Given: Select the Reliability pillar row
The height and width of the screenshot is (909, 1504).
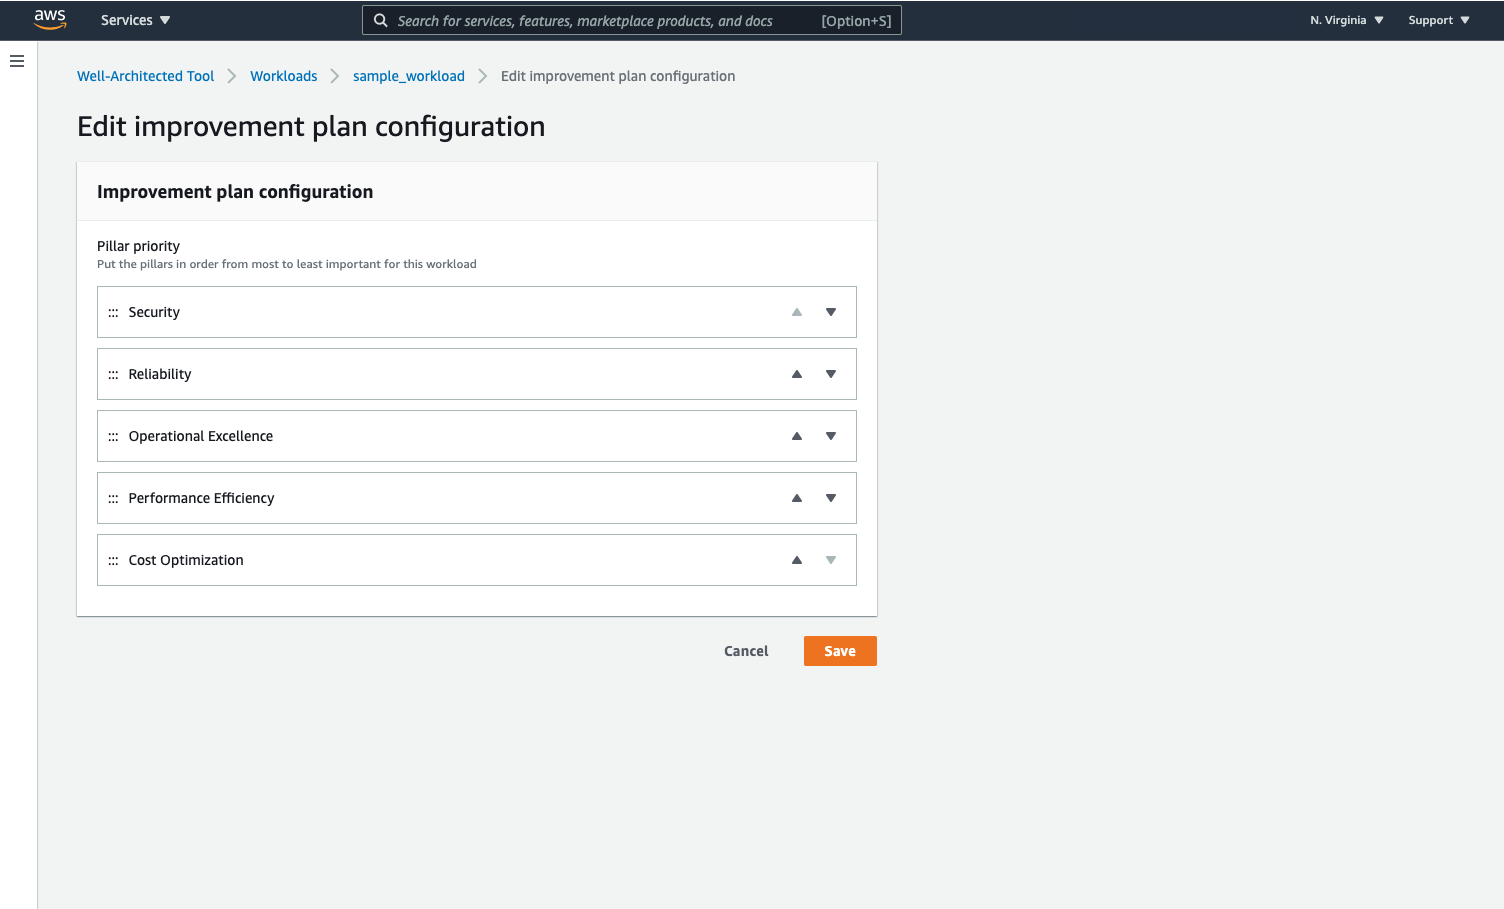Looking at the screenshot, I should coord(477,374).
